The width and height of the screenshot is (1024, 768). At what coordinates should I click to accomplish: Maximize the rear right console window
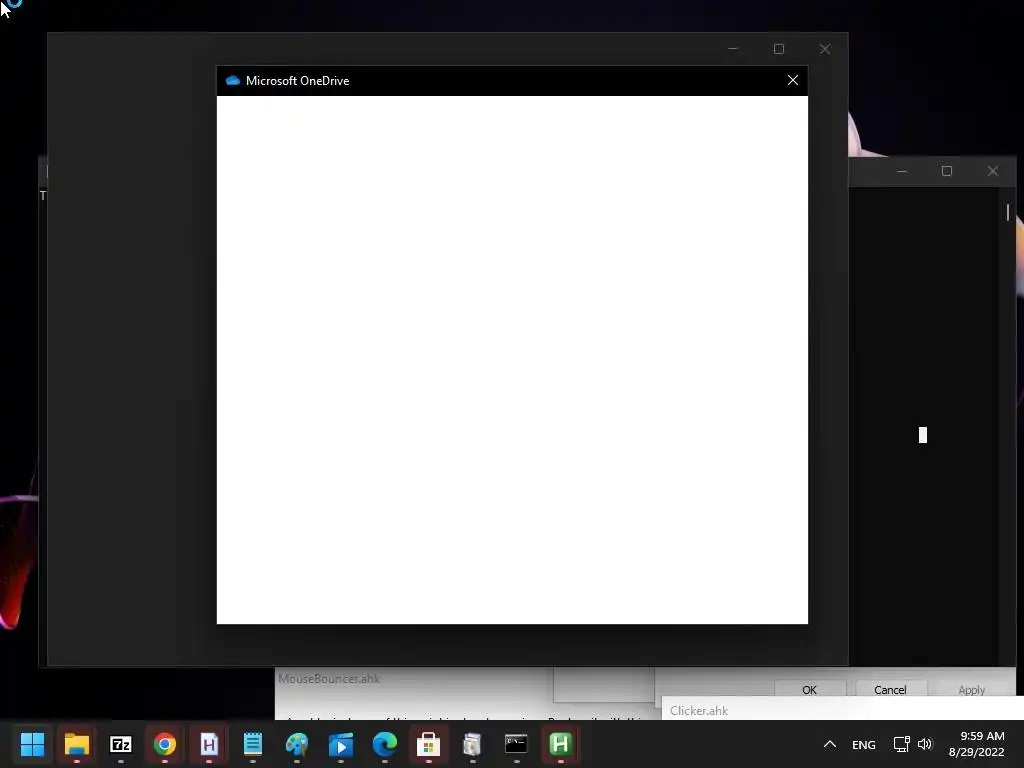[x=947, y=171]
